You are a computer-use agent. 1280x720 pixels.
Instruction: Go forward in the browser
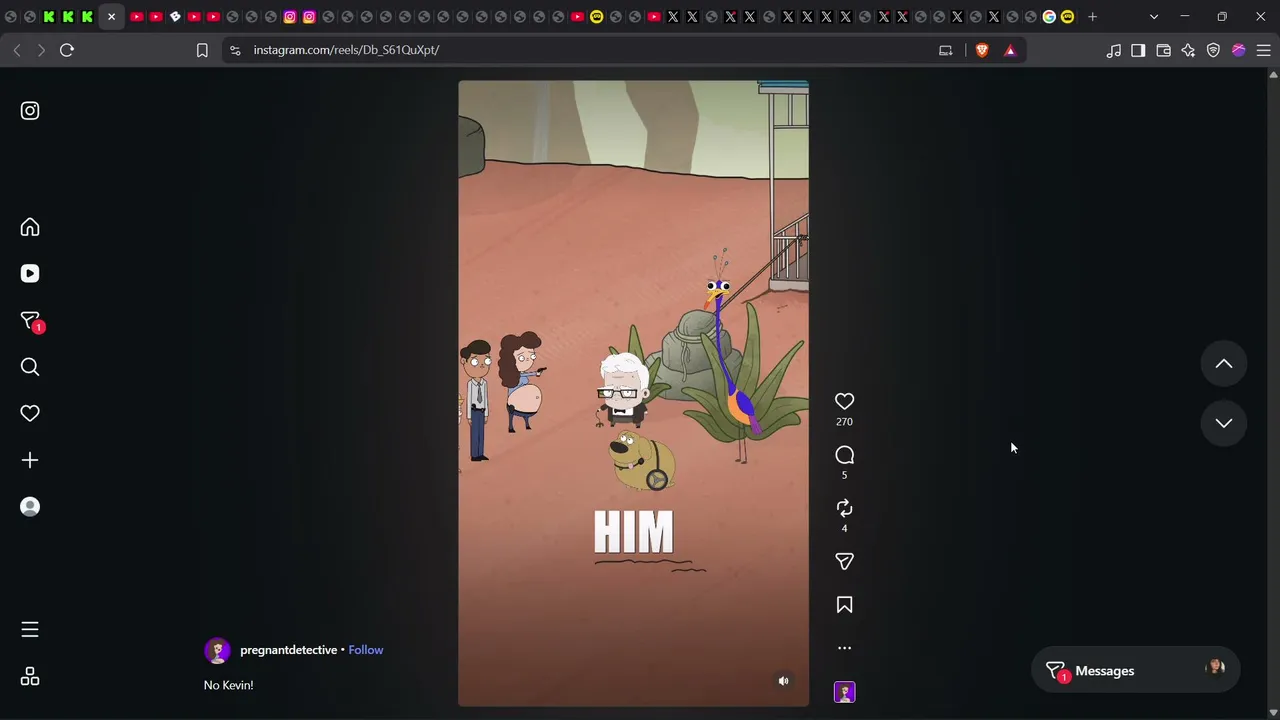41,50
